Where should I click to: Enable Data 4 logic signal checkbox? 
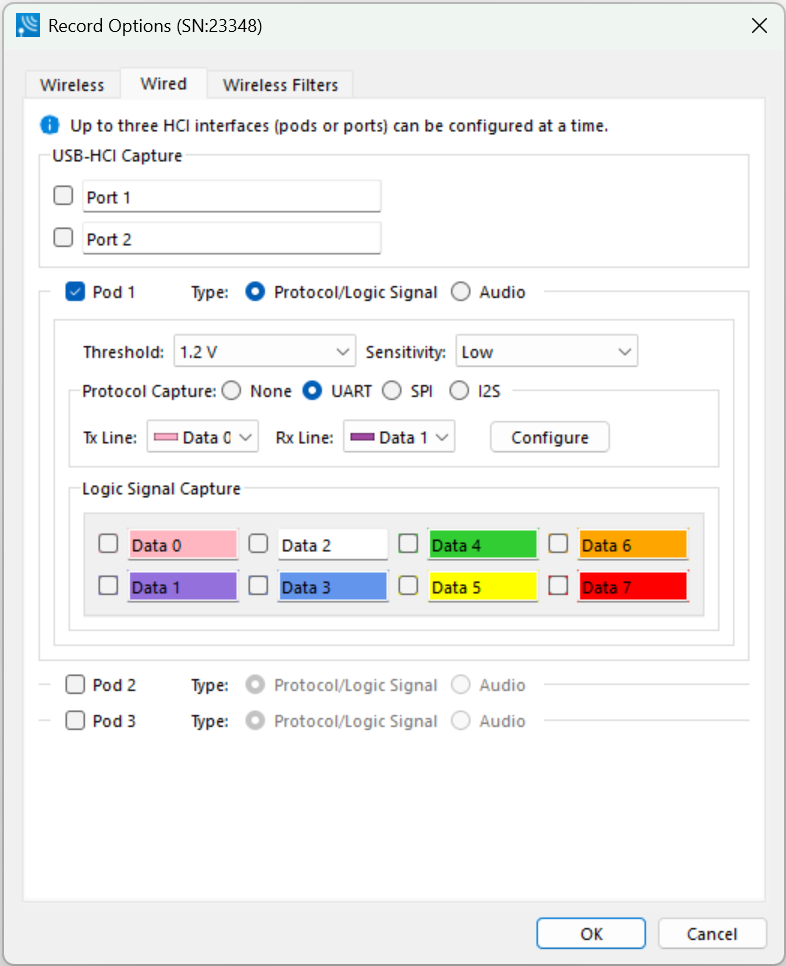(x=408, y=543)
